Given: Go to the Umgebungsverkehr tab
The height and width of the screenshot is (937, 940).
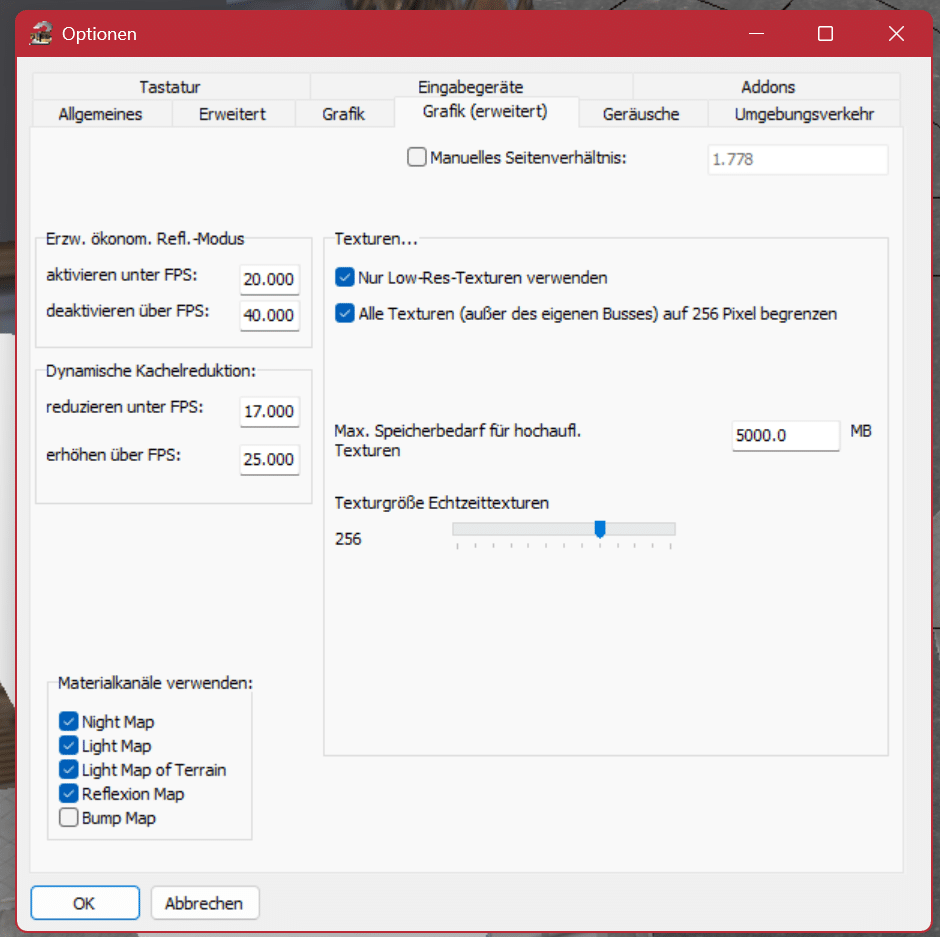Looking at the screenshot, I should (803, 113).
